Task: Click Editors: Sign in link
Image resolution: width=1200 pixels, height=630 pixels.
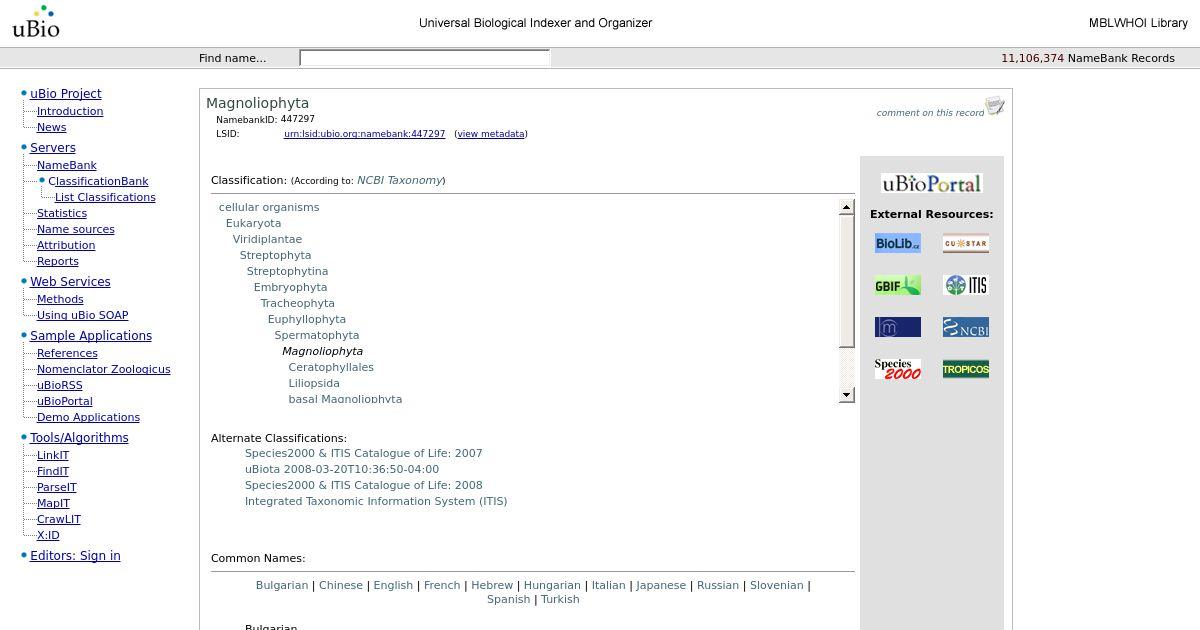Action: coord(75,555)
